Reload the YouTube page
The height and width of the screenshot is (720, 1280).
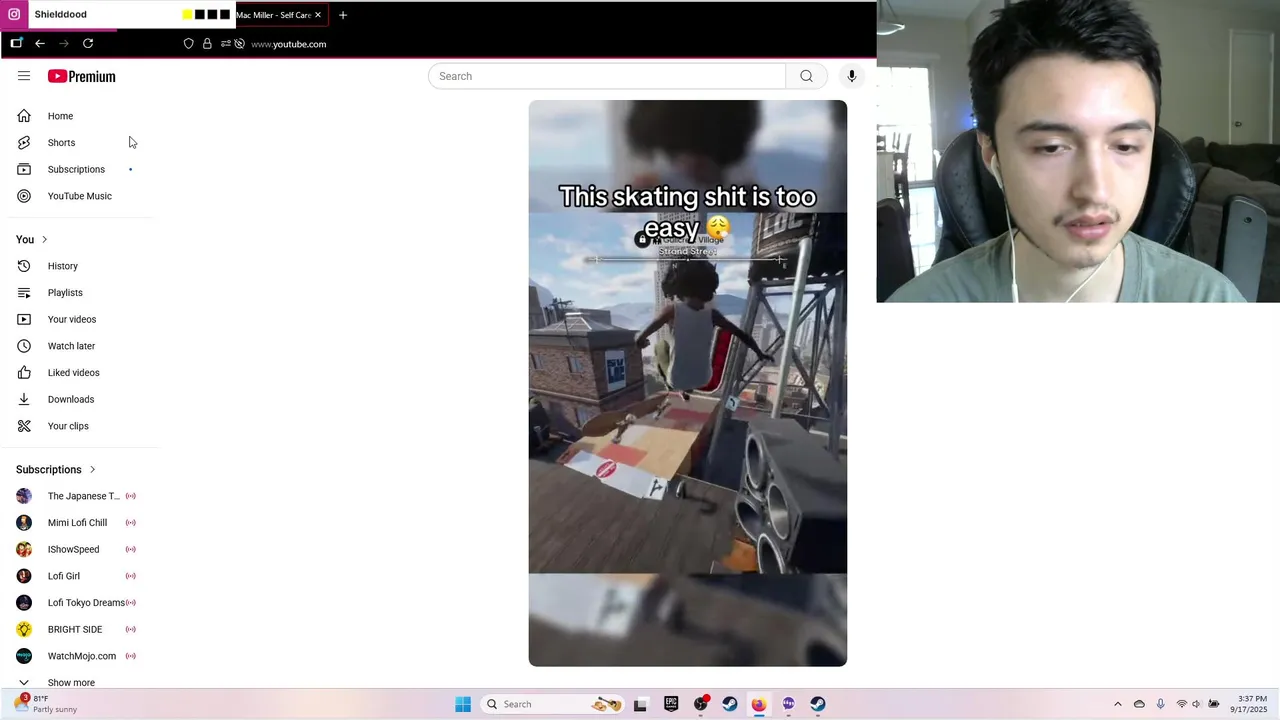pyautogui.click(x=88, y=44)
